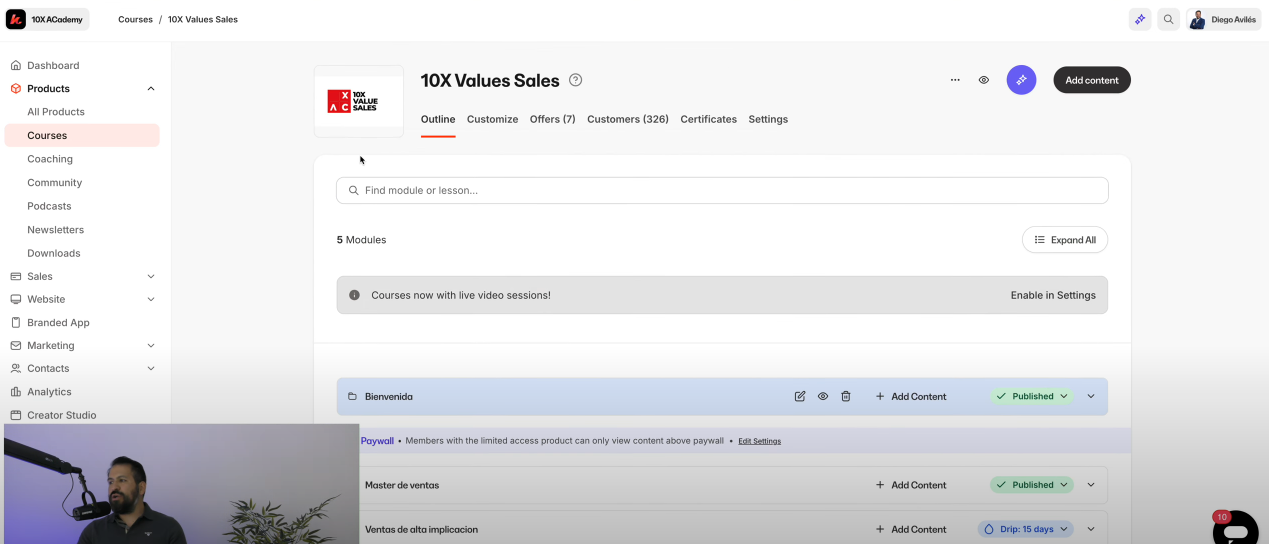Open Podcasts in sidebar

click(x=49, y=206)
